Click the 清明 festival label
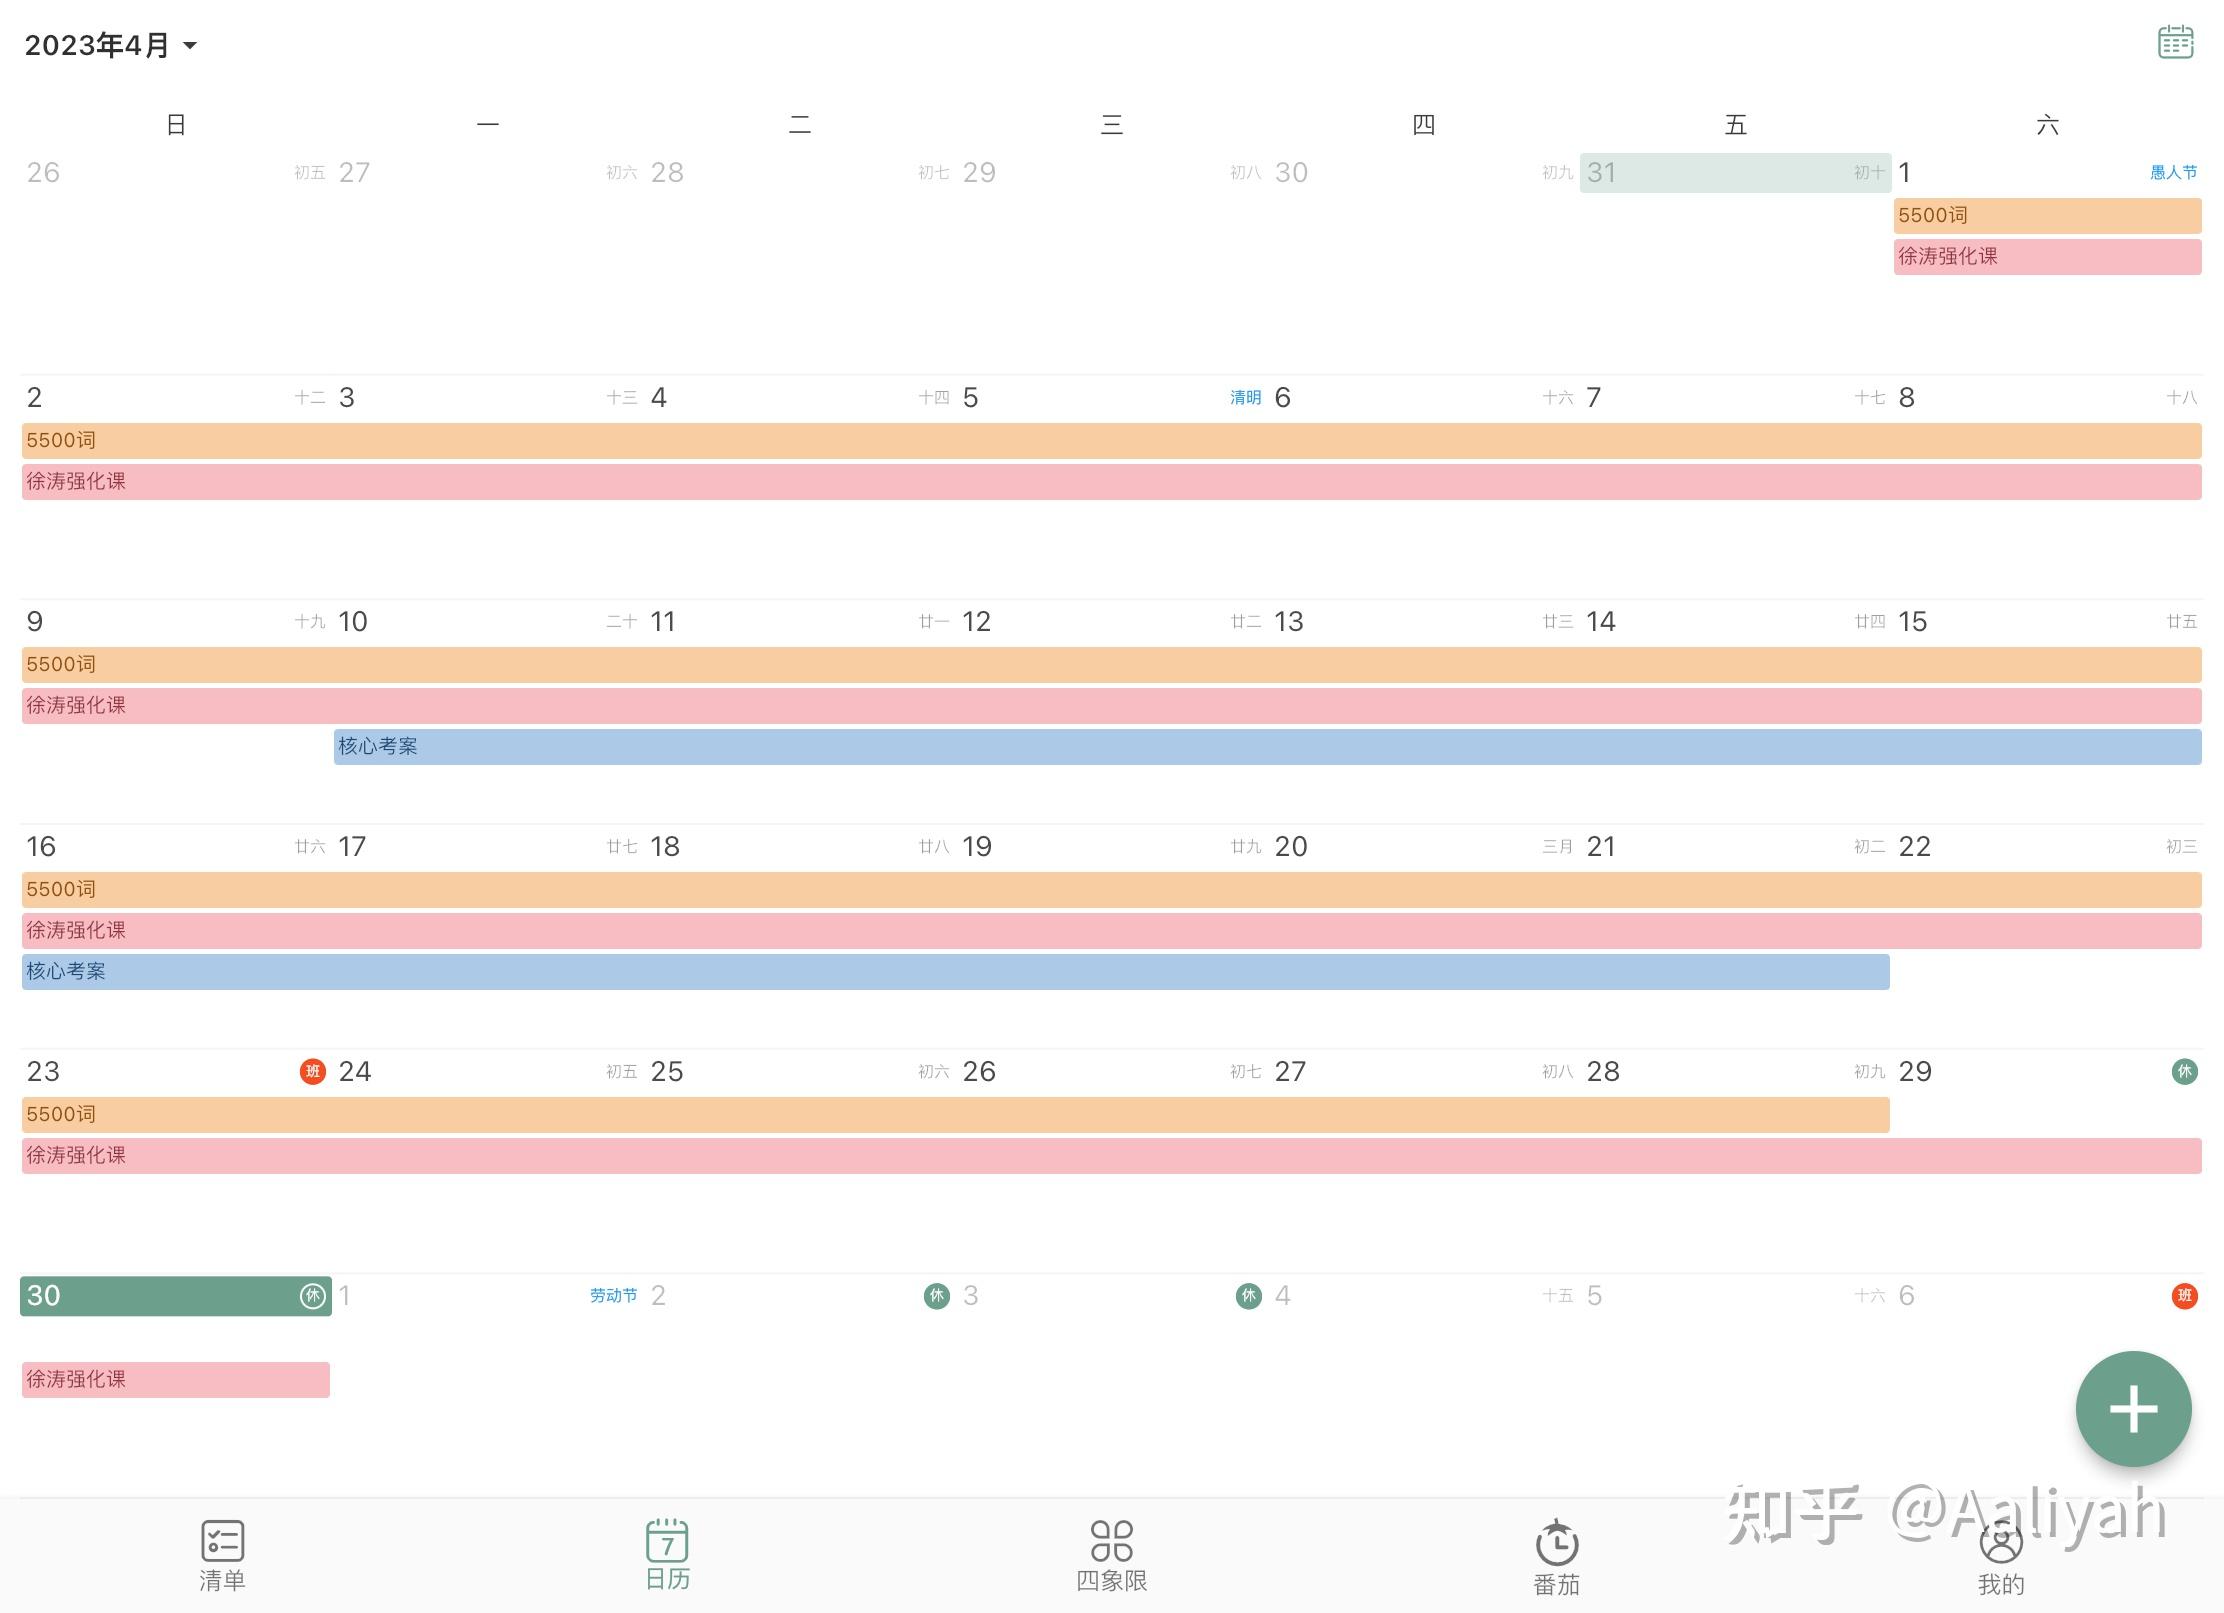This screenshot has height=1613, width=2224. 1245,398
